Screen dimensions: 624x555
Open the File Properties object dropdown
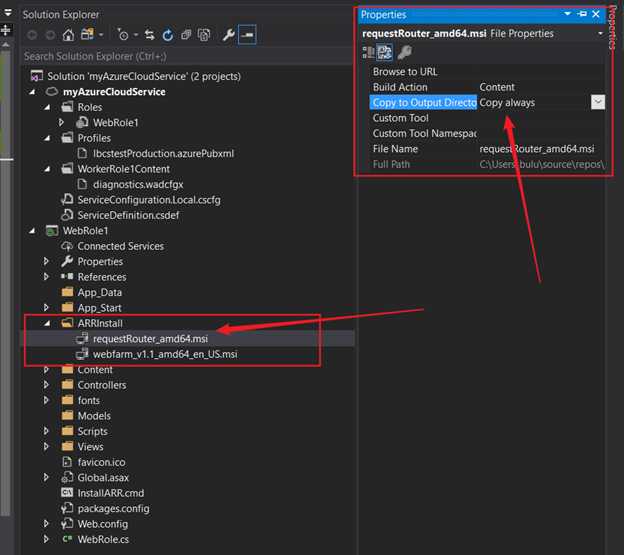(x=600, y=33)
